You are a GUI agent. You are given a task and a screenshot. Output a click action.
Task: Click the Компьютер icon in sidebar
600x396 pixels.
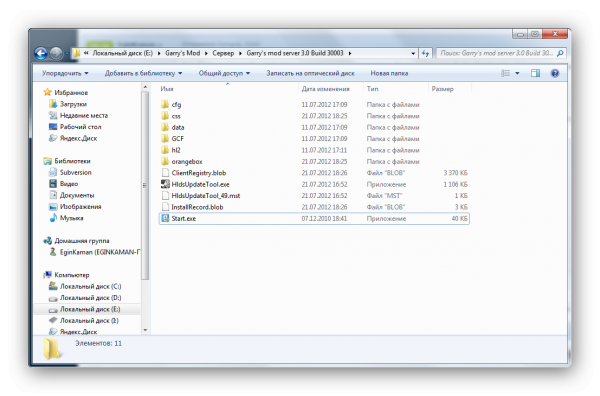(x=47, y=275)
